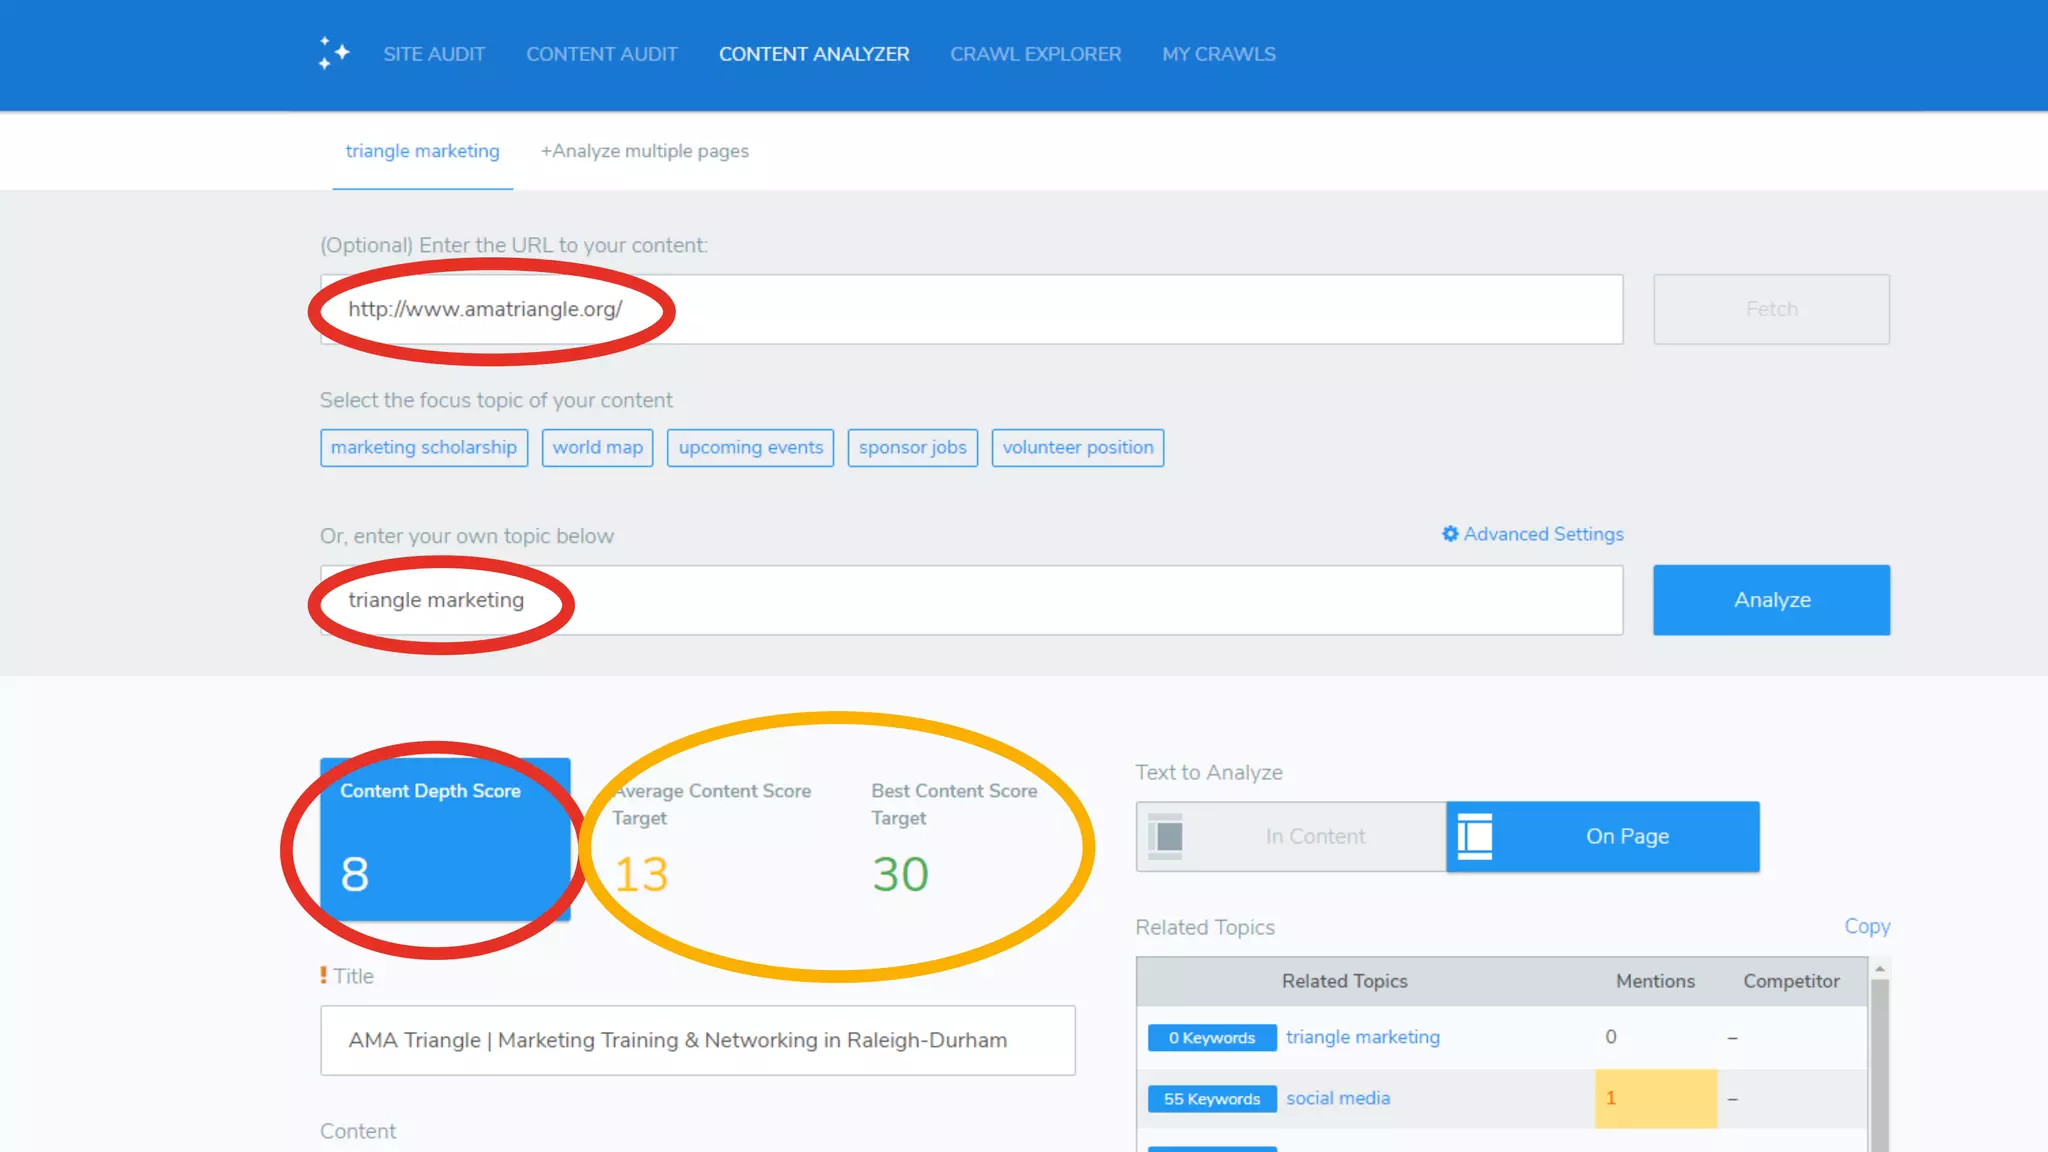Image resolution: width=2048 pixels, height=1152 pixels.
Task: Switch text analysis to In Content
Action: (1314, 836)
